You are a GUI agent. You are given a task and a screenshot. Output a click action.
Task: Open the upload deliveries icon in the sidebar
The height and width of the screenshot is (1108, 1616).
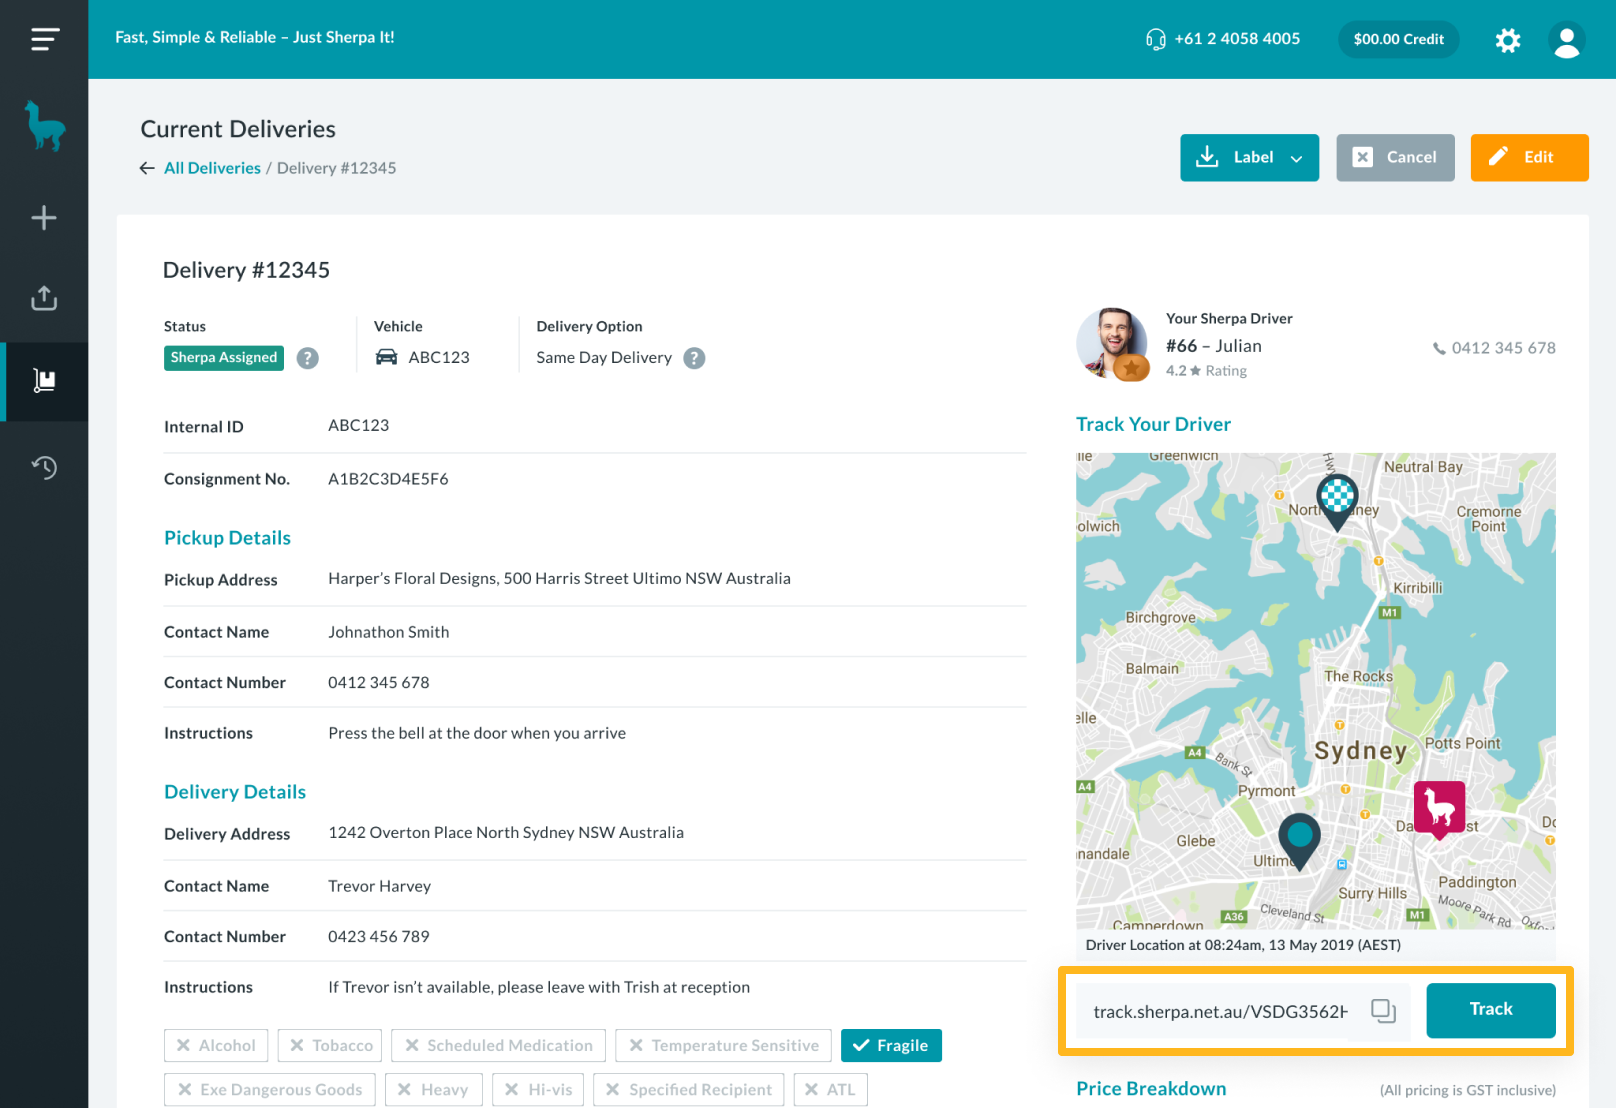[x=44, y=298]
